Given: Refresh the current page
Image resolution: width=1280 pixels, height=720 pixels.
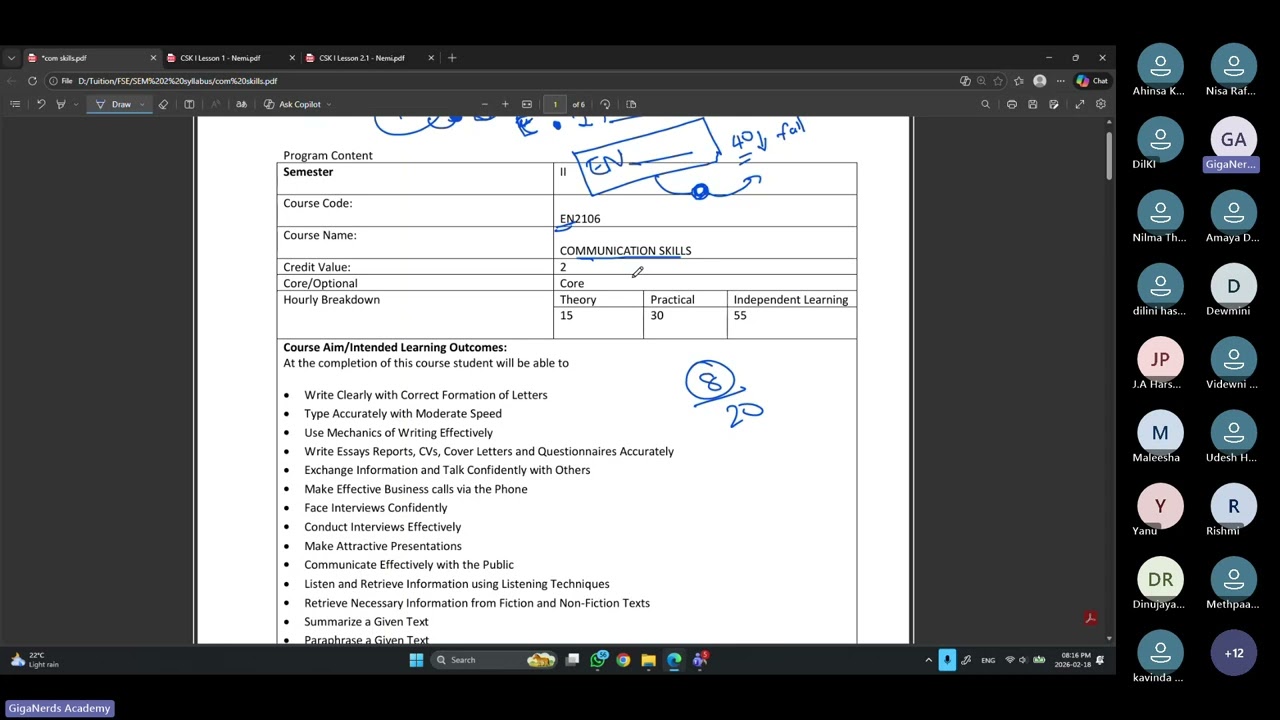Looking at the screenshot, I should click(32, 81).
